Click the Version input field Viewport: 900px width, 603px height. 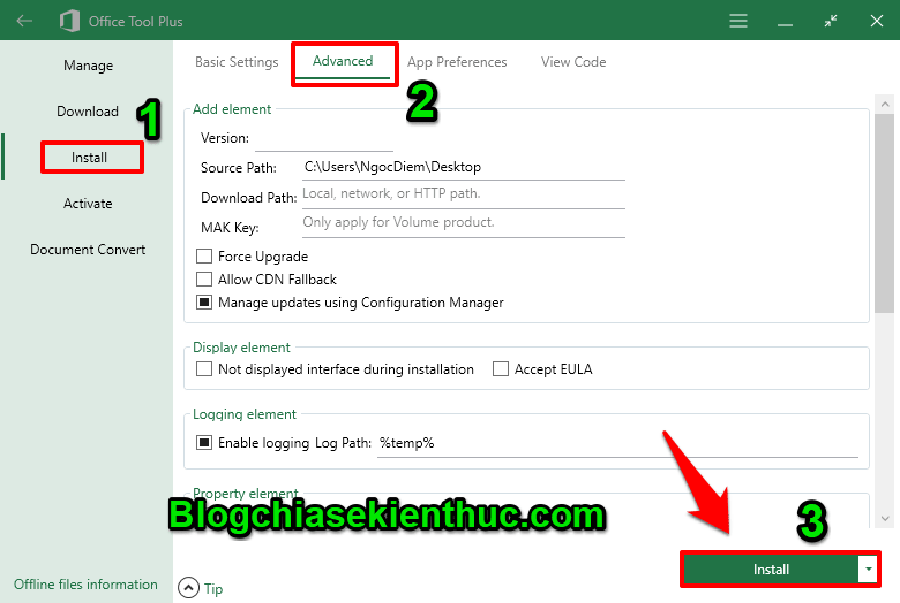(x=324, y=139)
